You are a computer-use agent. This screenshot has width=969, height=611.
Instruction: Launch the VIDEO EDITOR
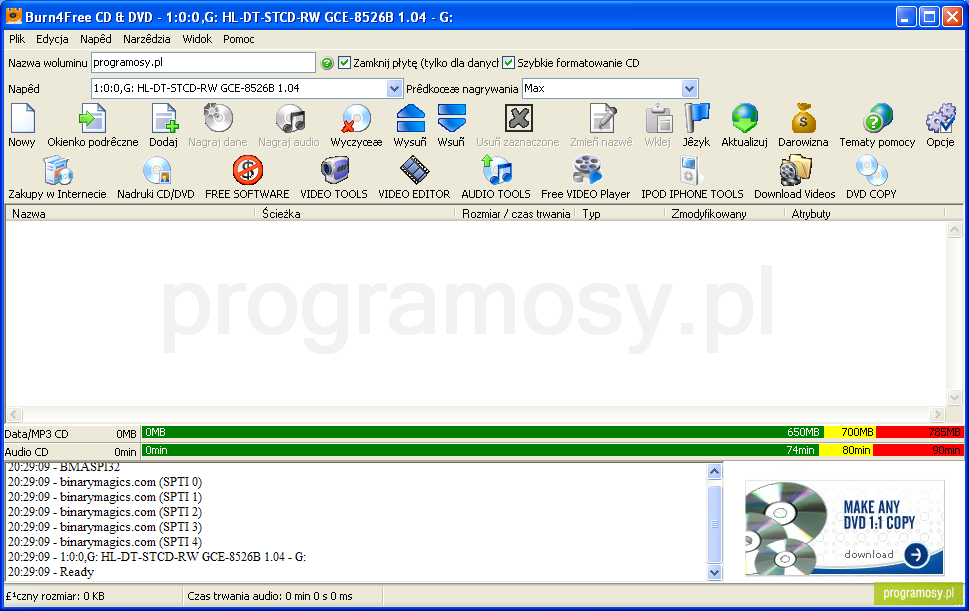coord(415,178)
